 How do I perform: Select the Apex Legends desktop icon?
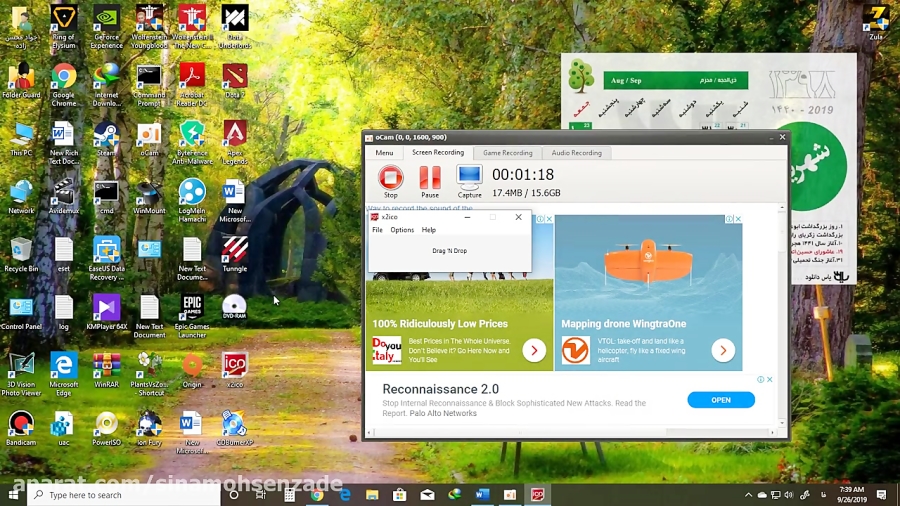[235, 143]
